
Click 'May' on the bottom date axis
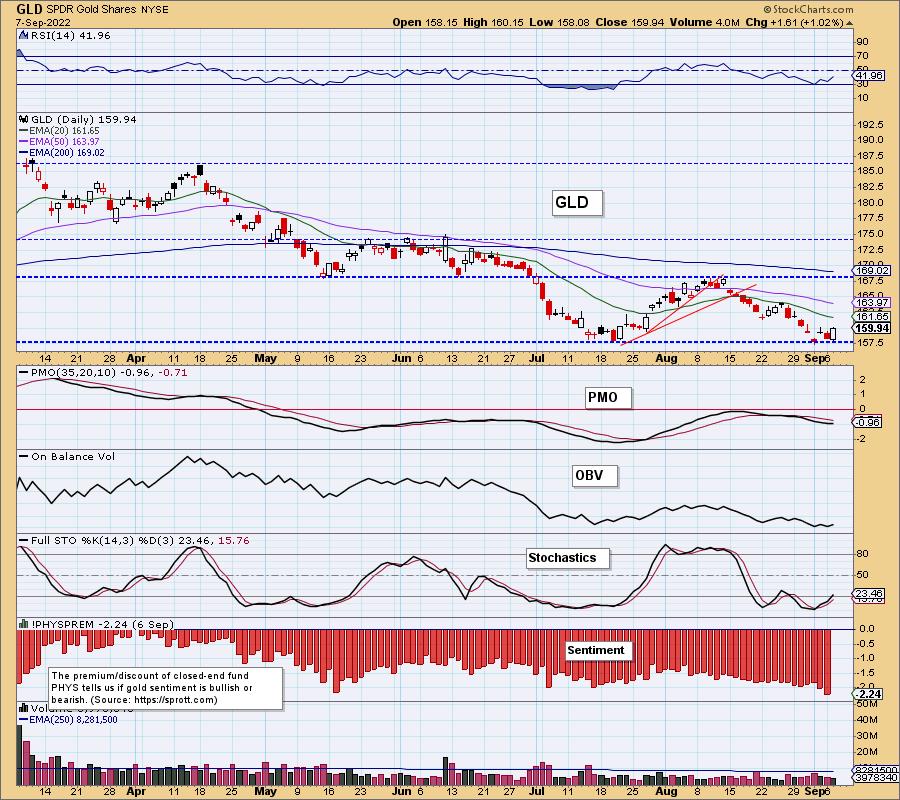click(265, 791)
